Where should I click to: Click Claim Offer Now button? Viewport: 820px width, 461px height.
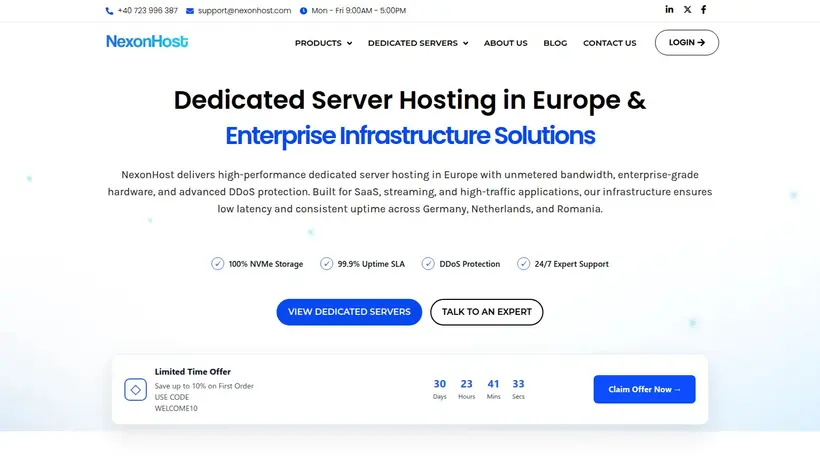(x=644, y=389)
